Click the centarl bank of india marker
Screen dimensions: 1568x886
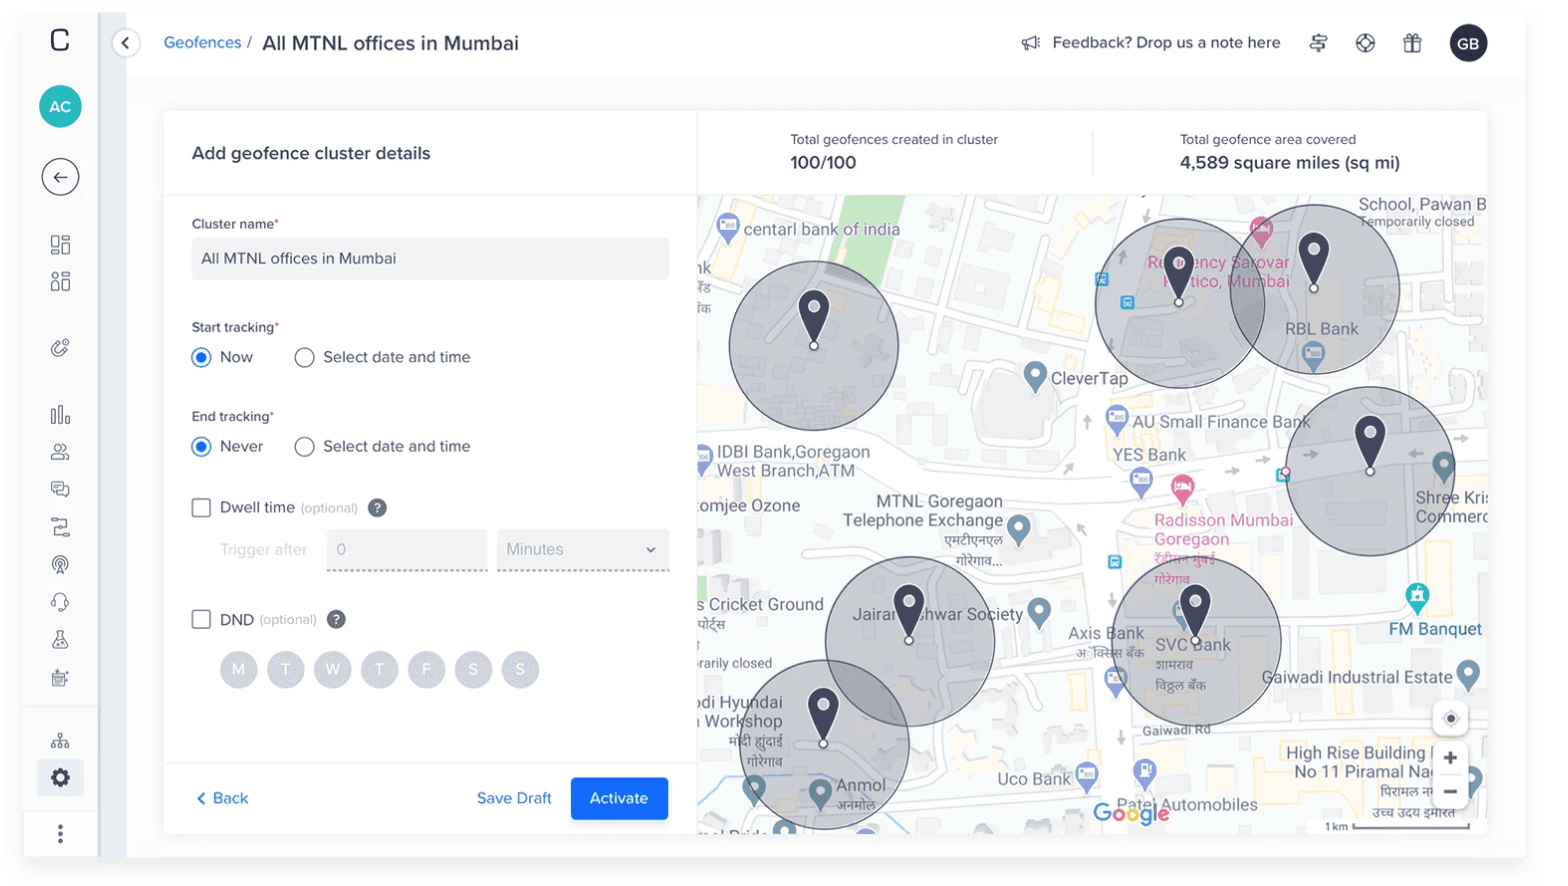(x=728, y=228)
